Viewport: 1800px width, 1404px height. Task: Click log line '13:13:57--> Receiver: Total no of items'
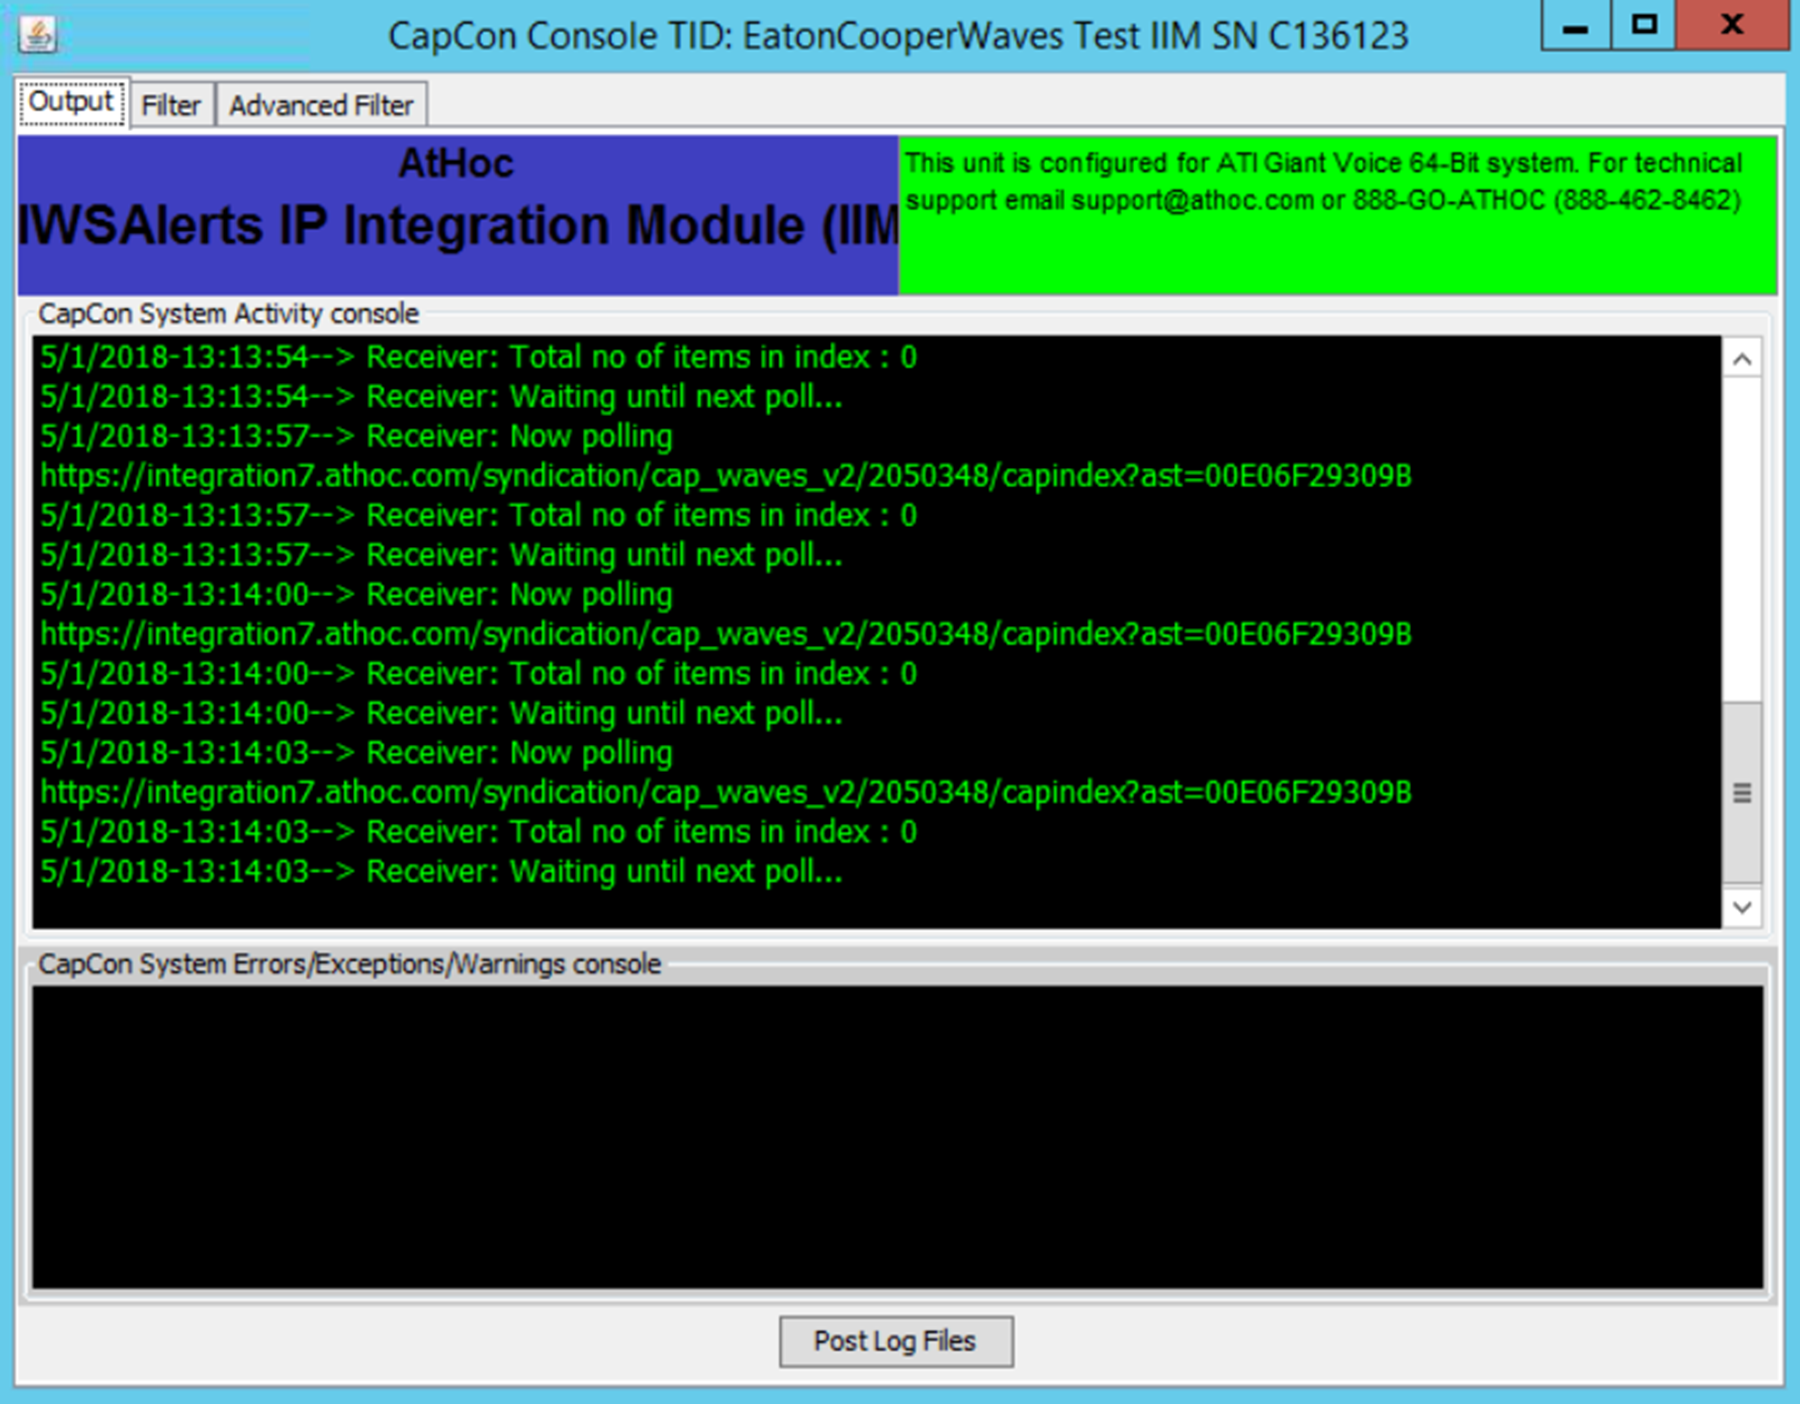point(478,515)
